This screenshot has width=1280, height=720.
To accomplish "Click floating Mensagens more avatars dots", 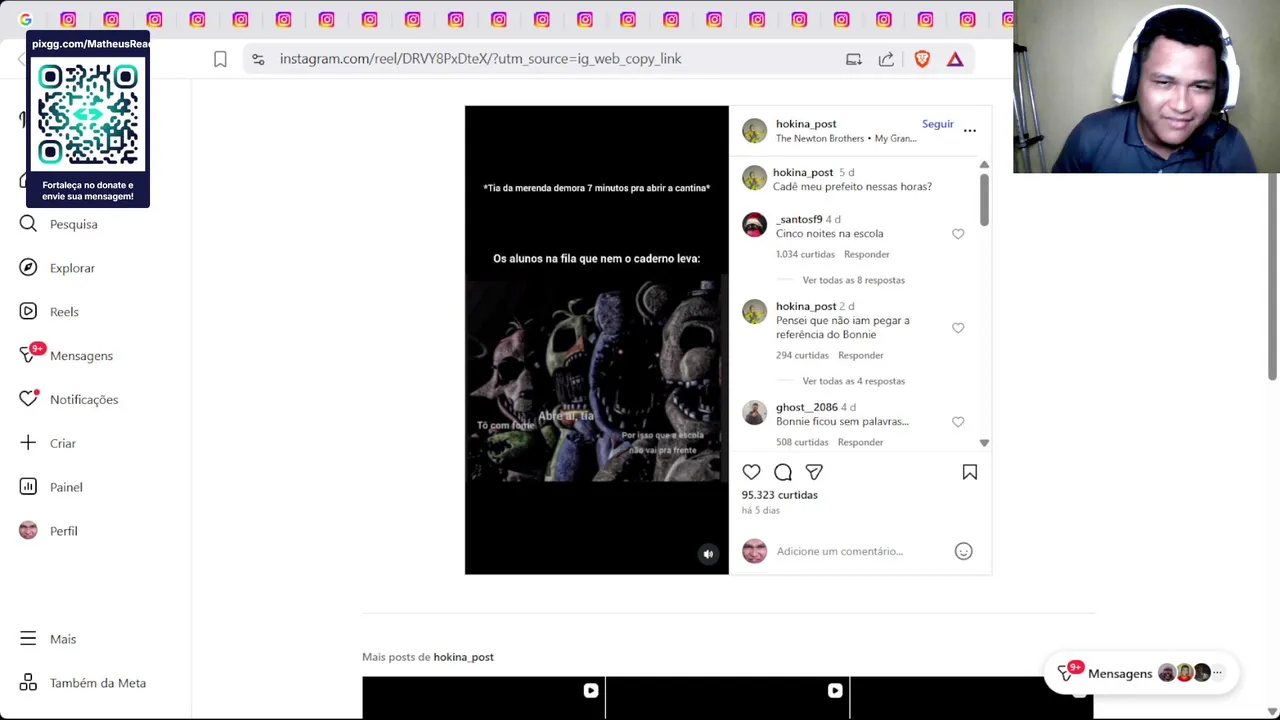I will (1217, 673).
